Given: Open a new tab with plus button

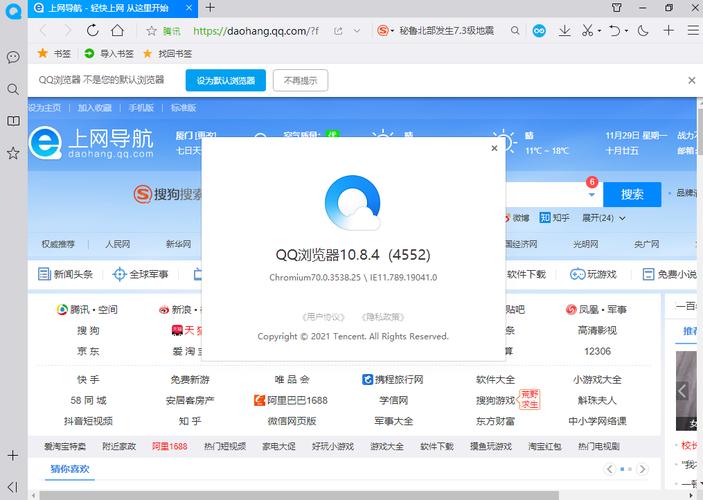Looking at the screenshot, I should (210, 8).
